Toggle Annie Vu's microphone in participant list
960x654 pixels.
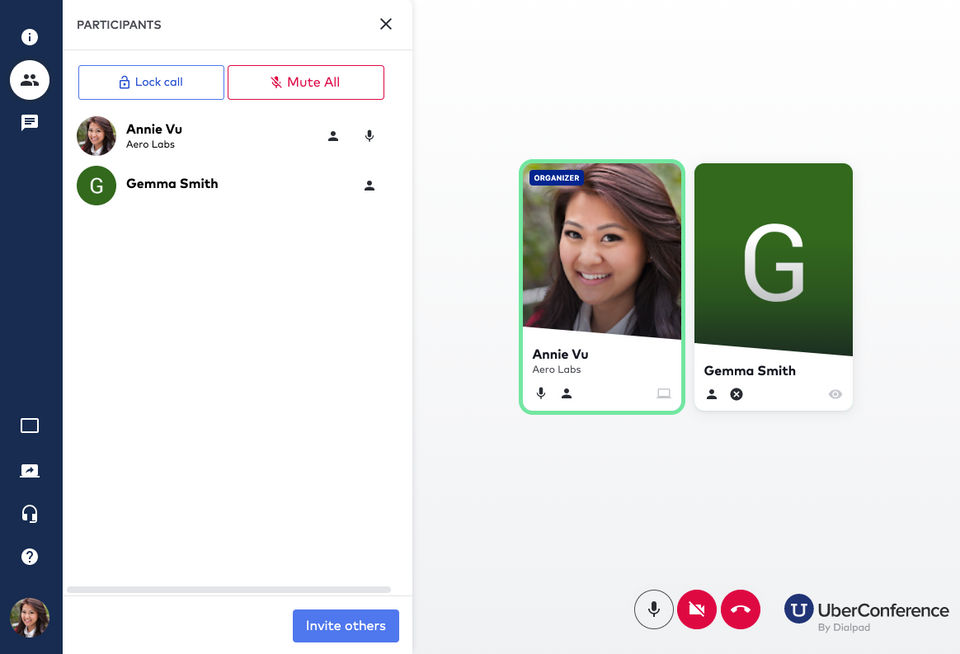click(x=369, y=136)
